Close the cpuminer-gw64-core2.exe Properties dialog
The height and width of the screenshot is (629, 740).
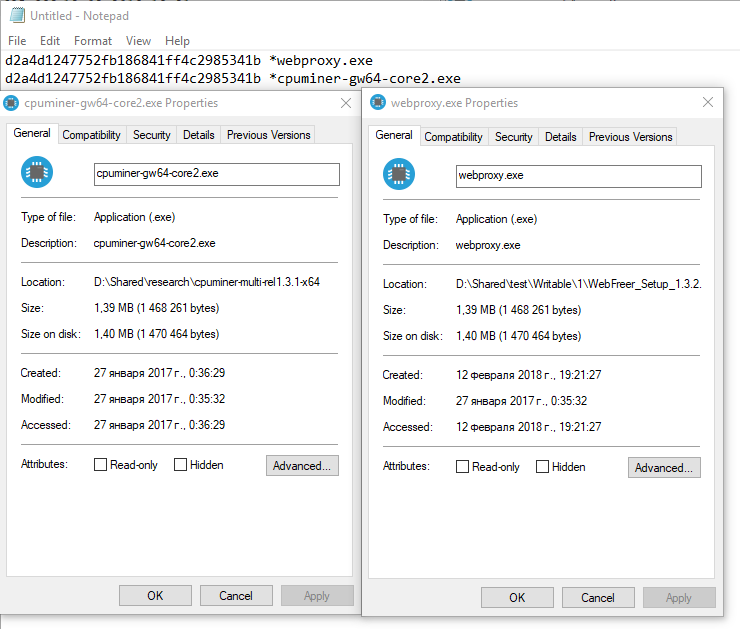click(x=346, y=103)
